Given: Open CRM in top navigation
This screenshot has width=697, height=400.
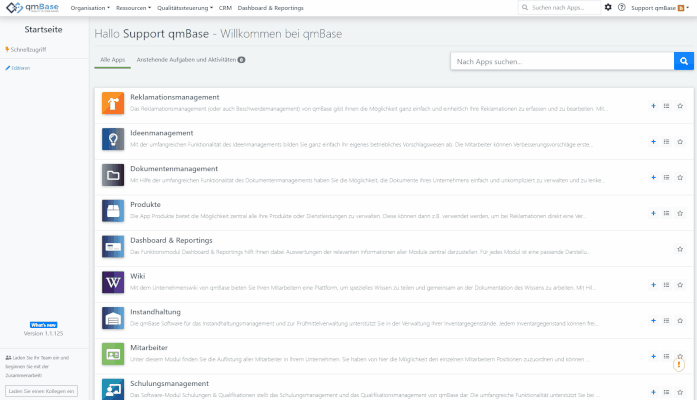Looking at the screenshot, I should [225, 8].
